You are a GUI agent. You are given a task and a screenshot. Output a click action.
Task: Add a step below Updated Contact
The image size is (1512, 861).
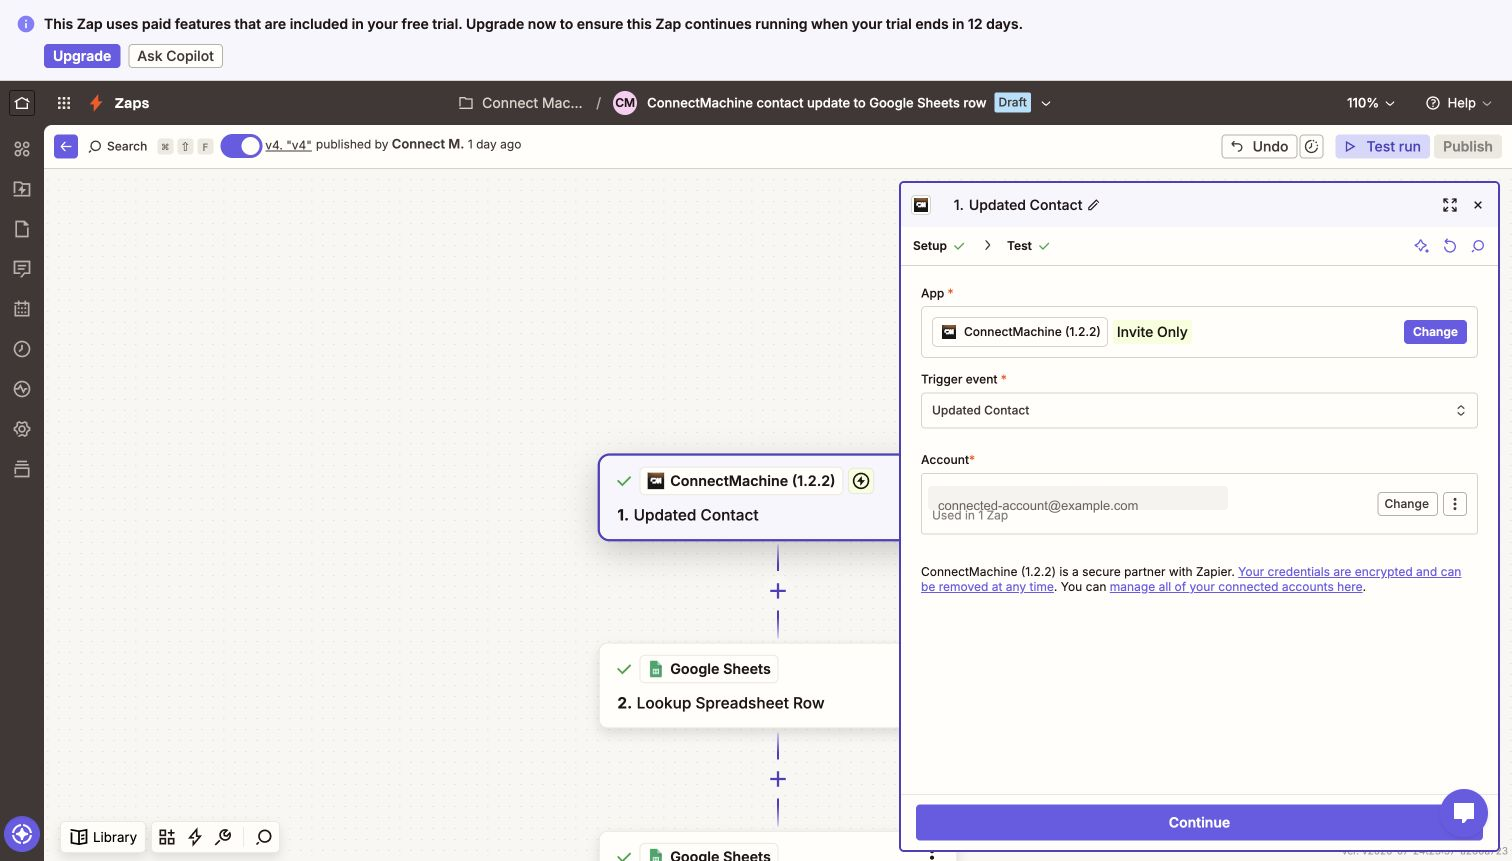coord(778,591)
